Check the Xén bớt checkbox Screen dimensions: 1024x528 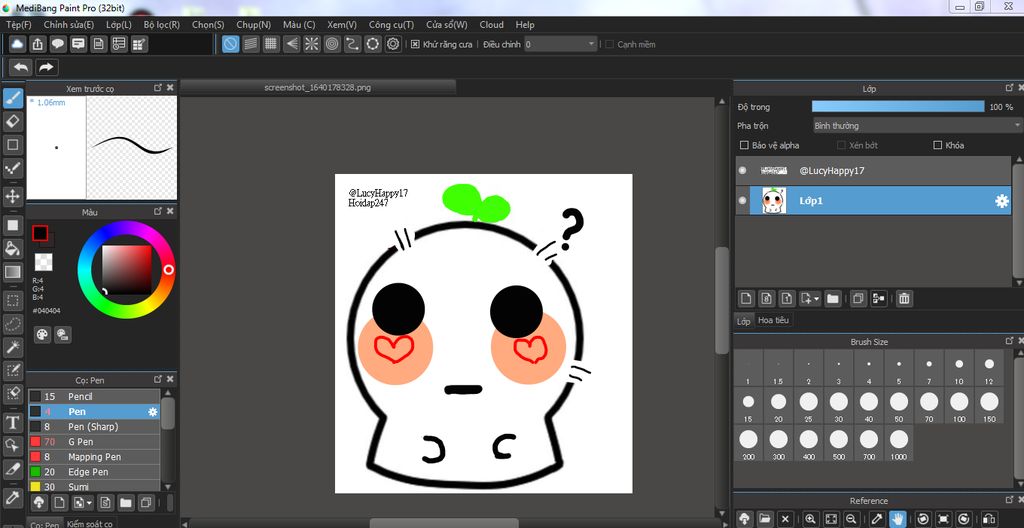point(841,145)
